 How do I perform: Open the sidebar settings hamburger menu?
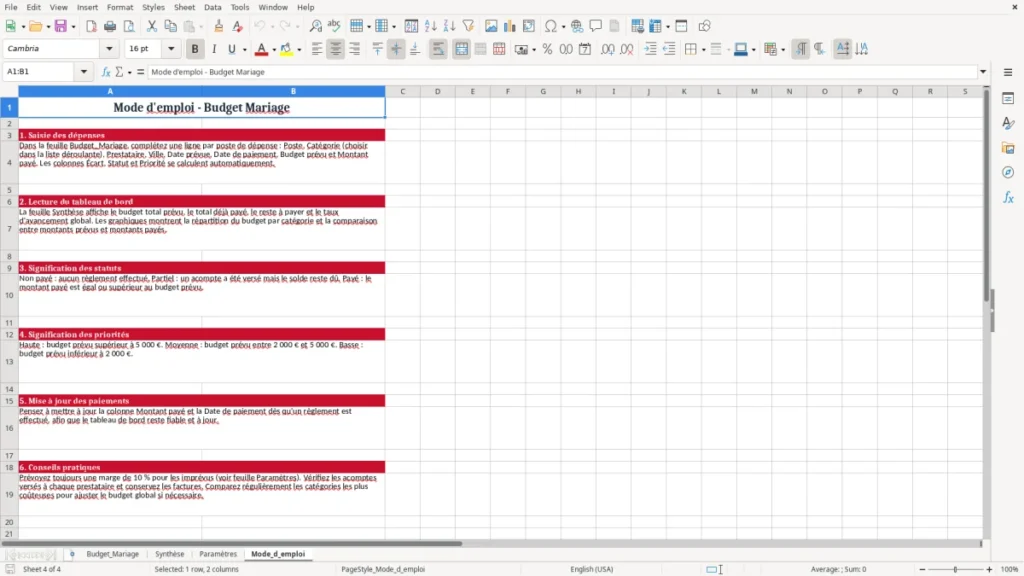(x=1008, y=72)
